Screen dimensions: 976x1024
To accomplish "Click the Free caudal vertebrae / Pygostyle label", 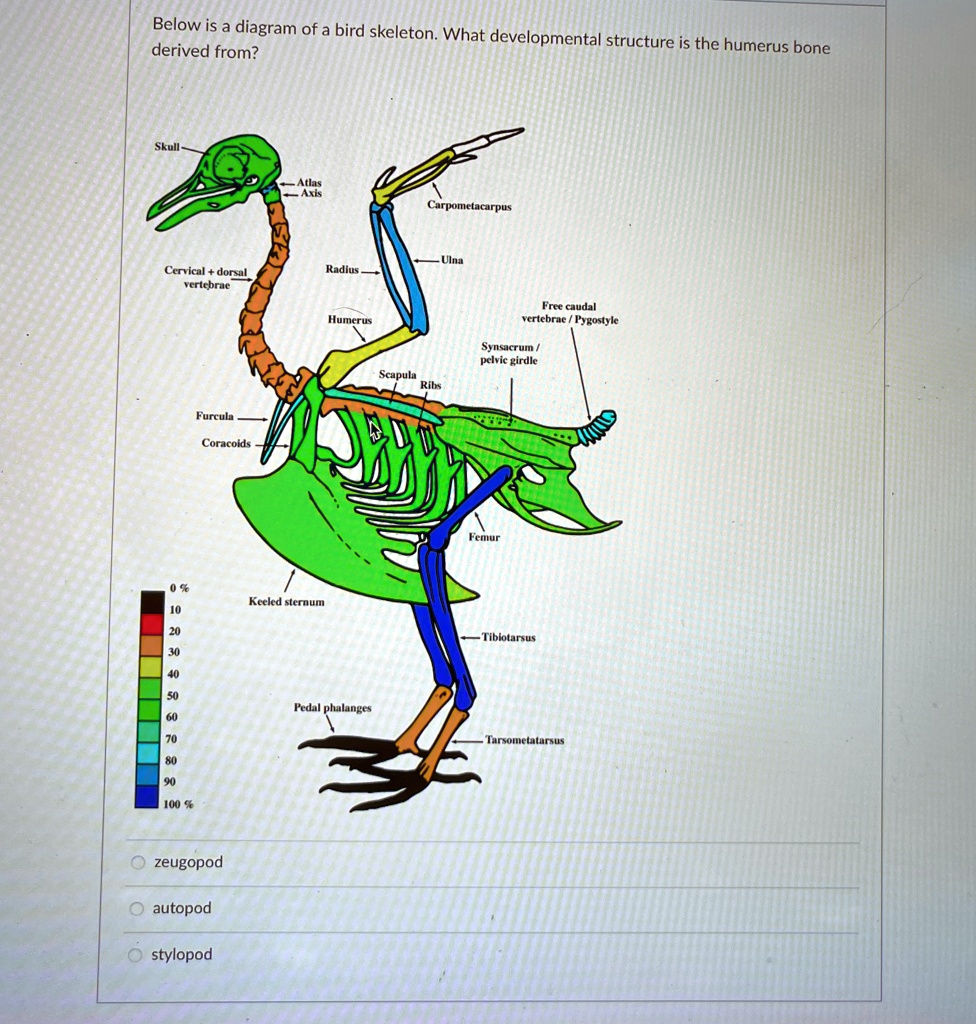I will (x=569, y=313).
